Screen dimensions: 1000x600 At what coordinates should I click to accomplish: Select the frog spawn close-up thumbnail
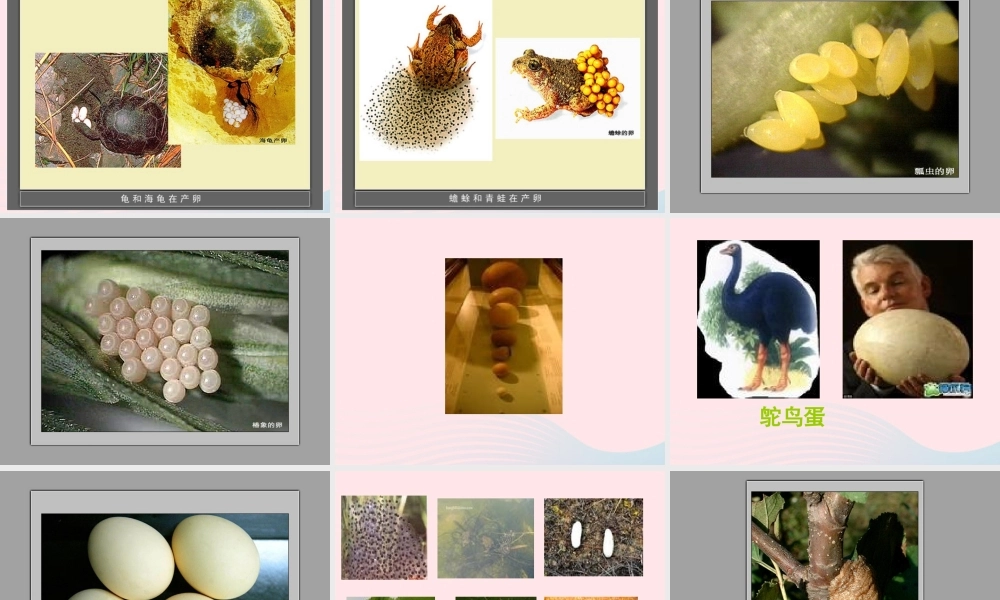point(383,537)
